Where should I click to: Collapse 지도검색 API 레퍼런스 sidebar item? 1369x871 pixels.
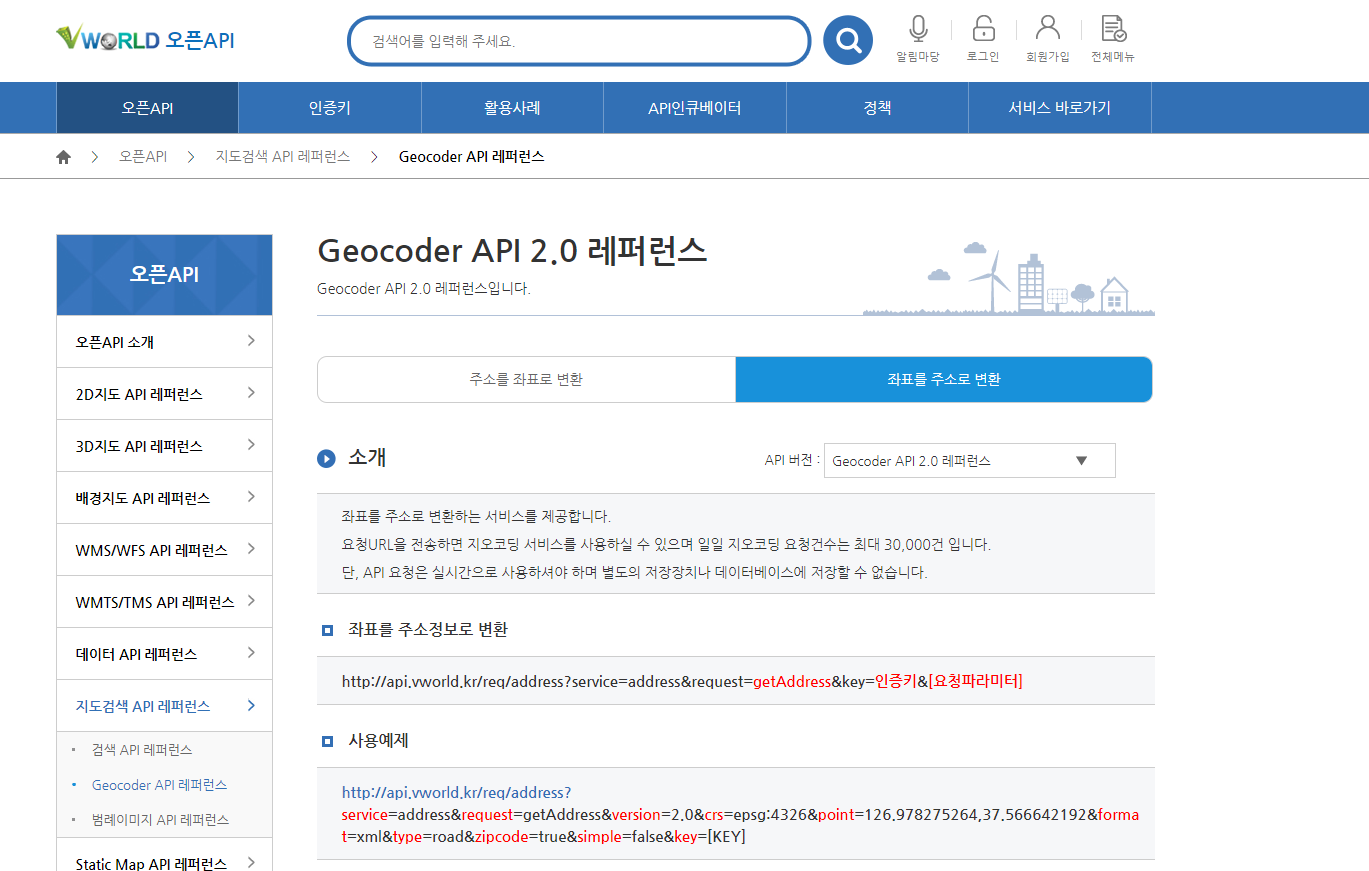pos(165,706)
